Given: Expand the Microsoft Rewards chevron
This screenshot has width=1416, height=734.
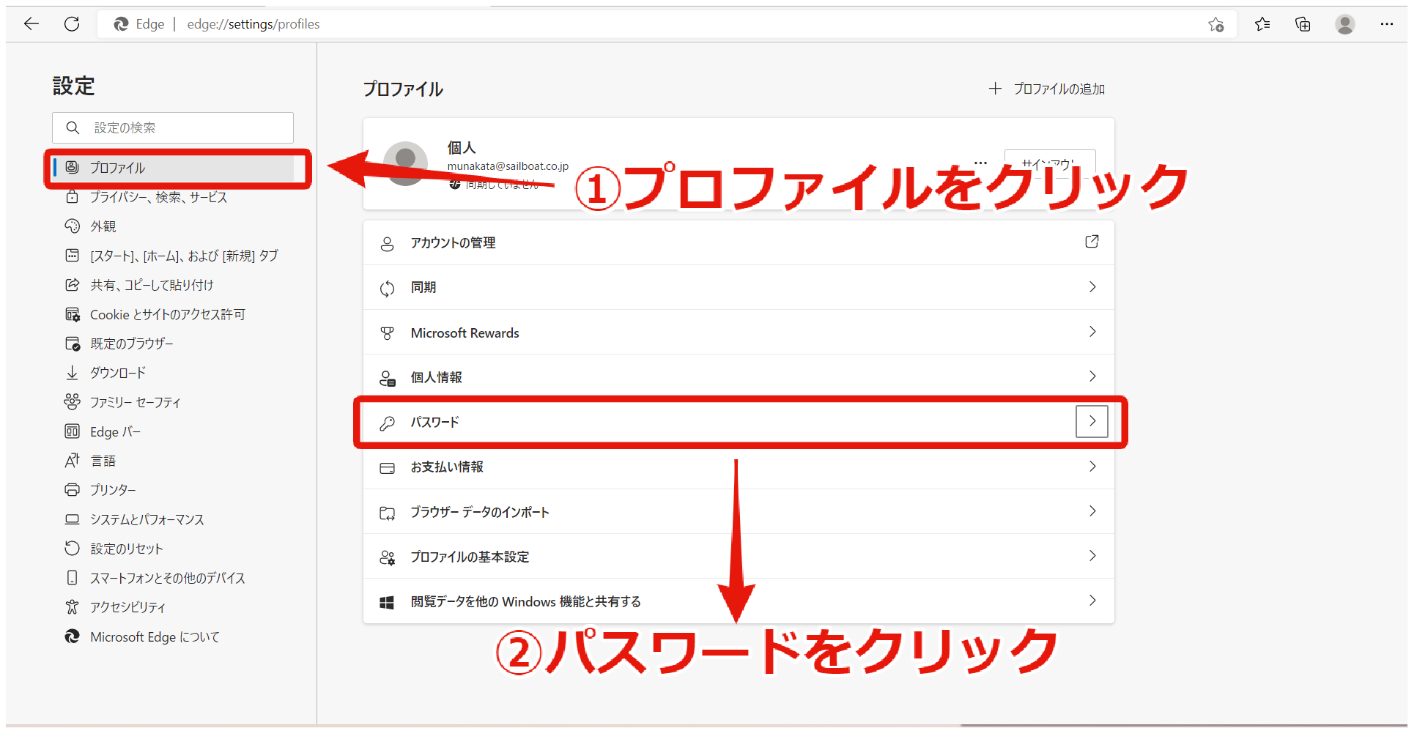Looking at the screenshot, I should [x=1091, y=332].
